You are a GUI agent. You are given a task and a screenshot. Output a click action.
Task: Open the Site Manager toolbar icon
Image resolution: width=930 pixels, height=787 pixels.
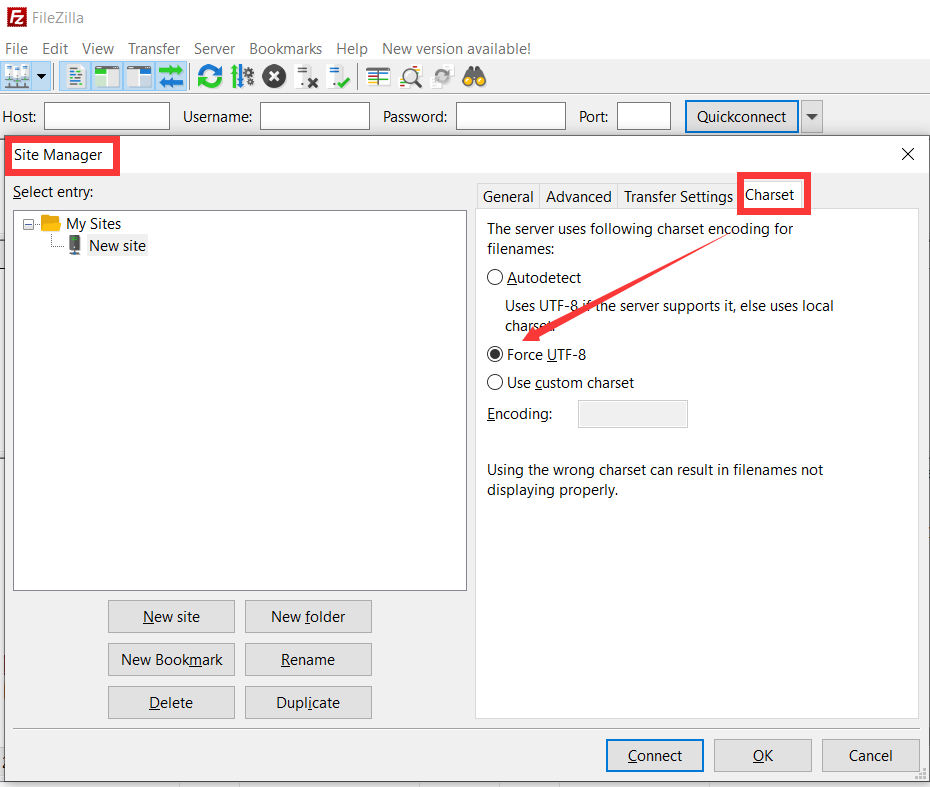pos(17,77)
